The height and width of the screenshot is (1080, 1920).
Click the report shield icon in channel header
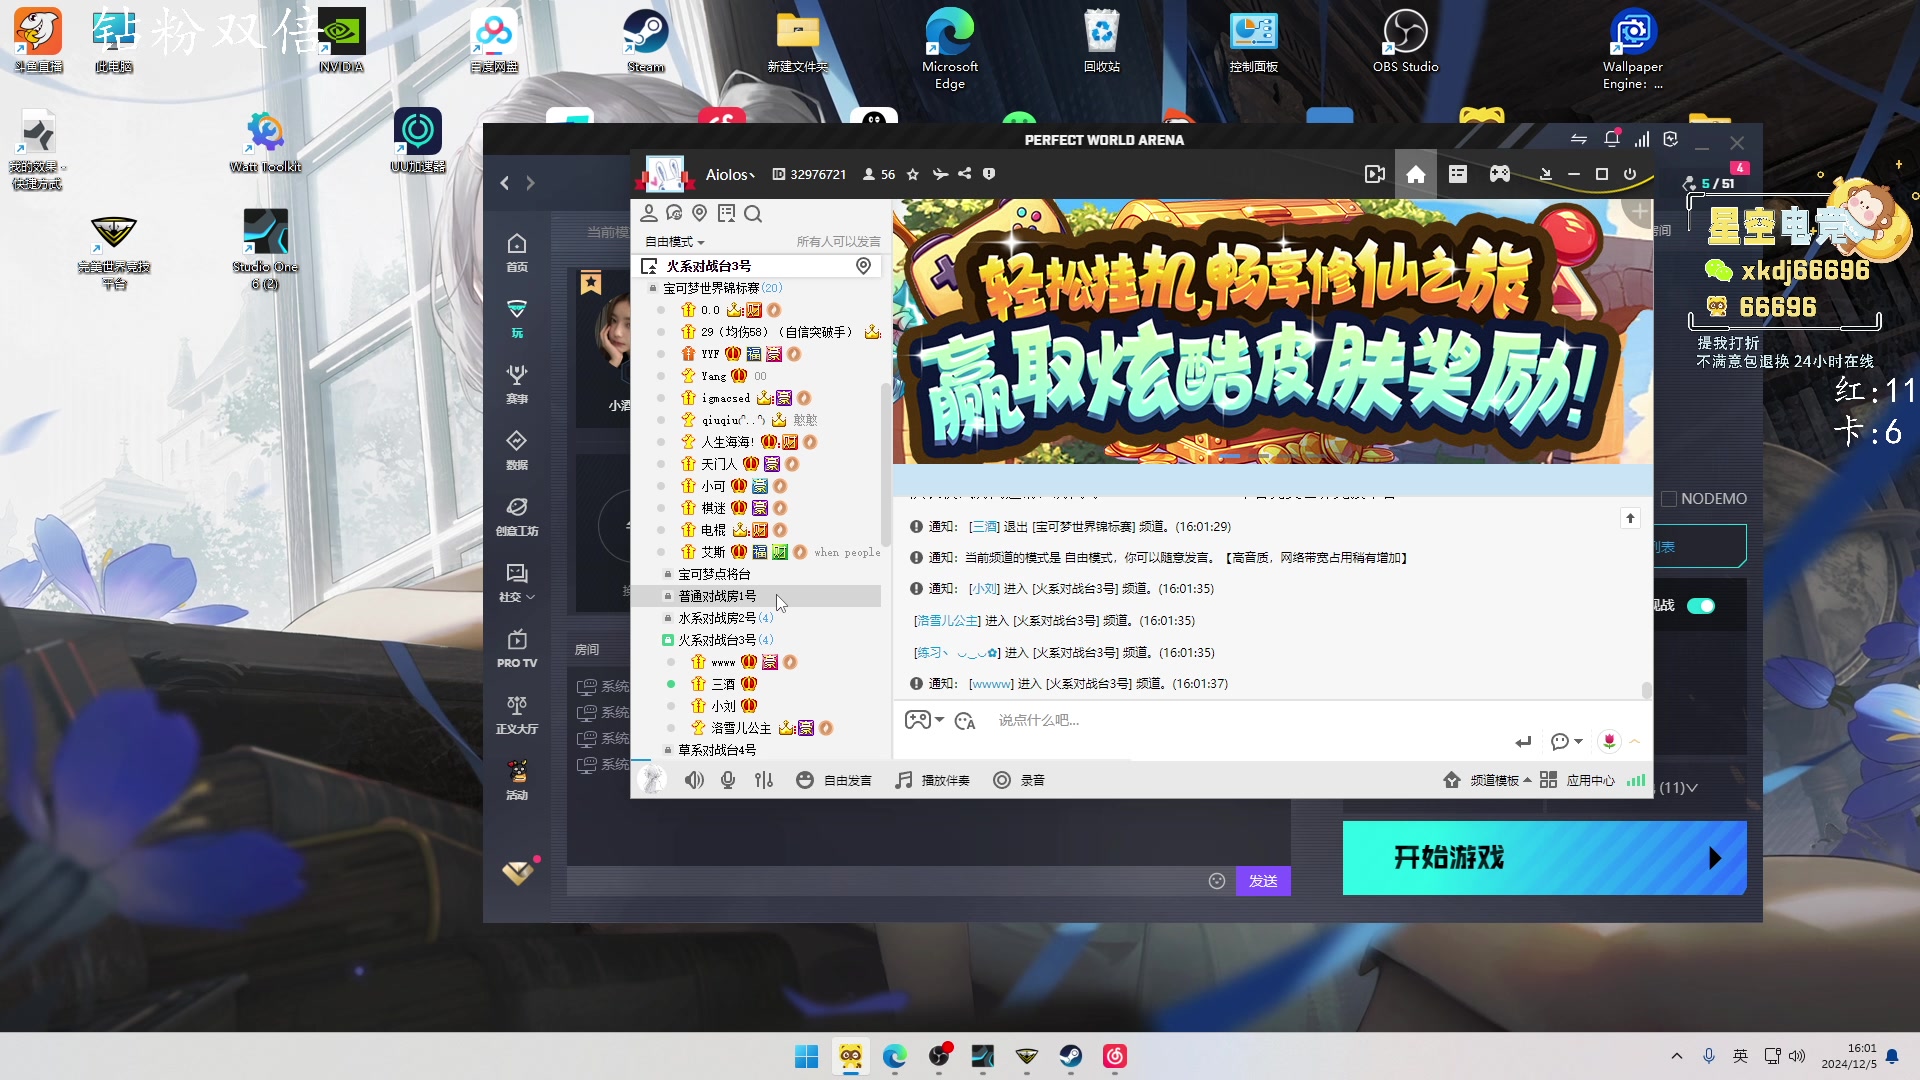coord(989,174)
